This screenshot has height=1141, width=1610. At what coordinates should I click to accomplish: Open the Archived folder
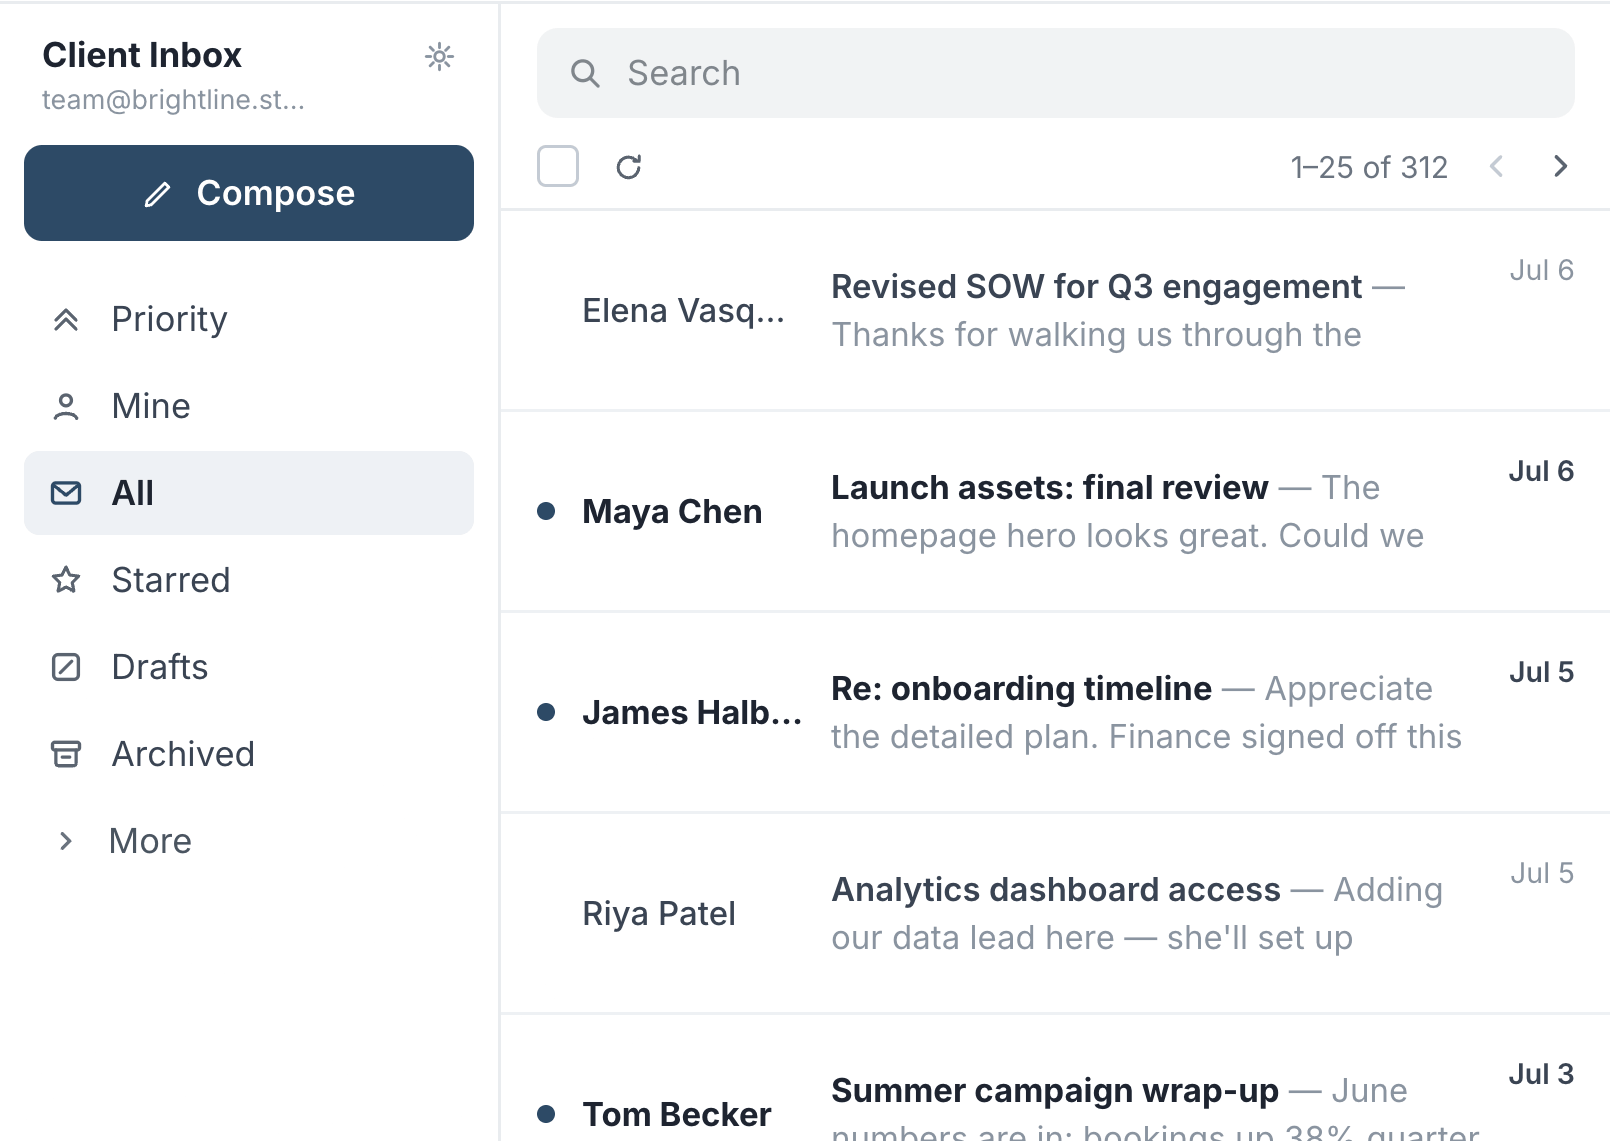click(x=249, y=754)
